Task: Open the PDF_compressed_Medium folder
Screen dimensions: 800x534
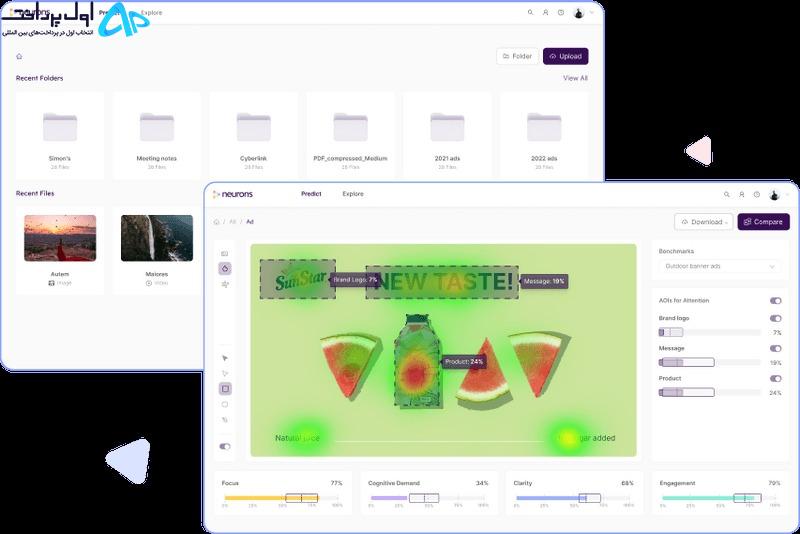Action: click(x=351, y=136)
